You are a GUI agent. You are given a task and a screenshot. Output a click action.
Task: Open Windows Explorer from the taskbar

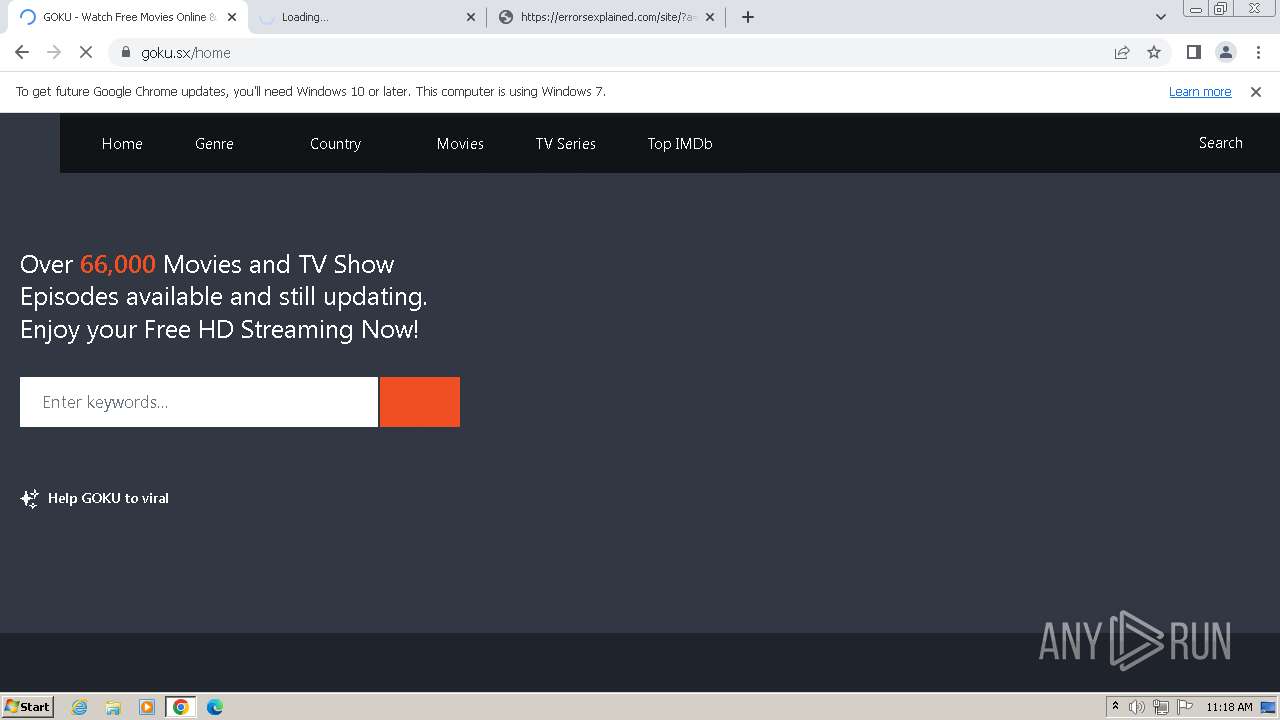point(113,707)
